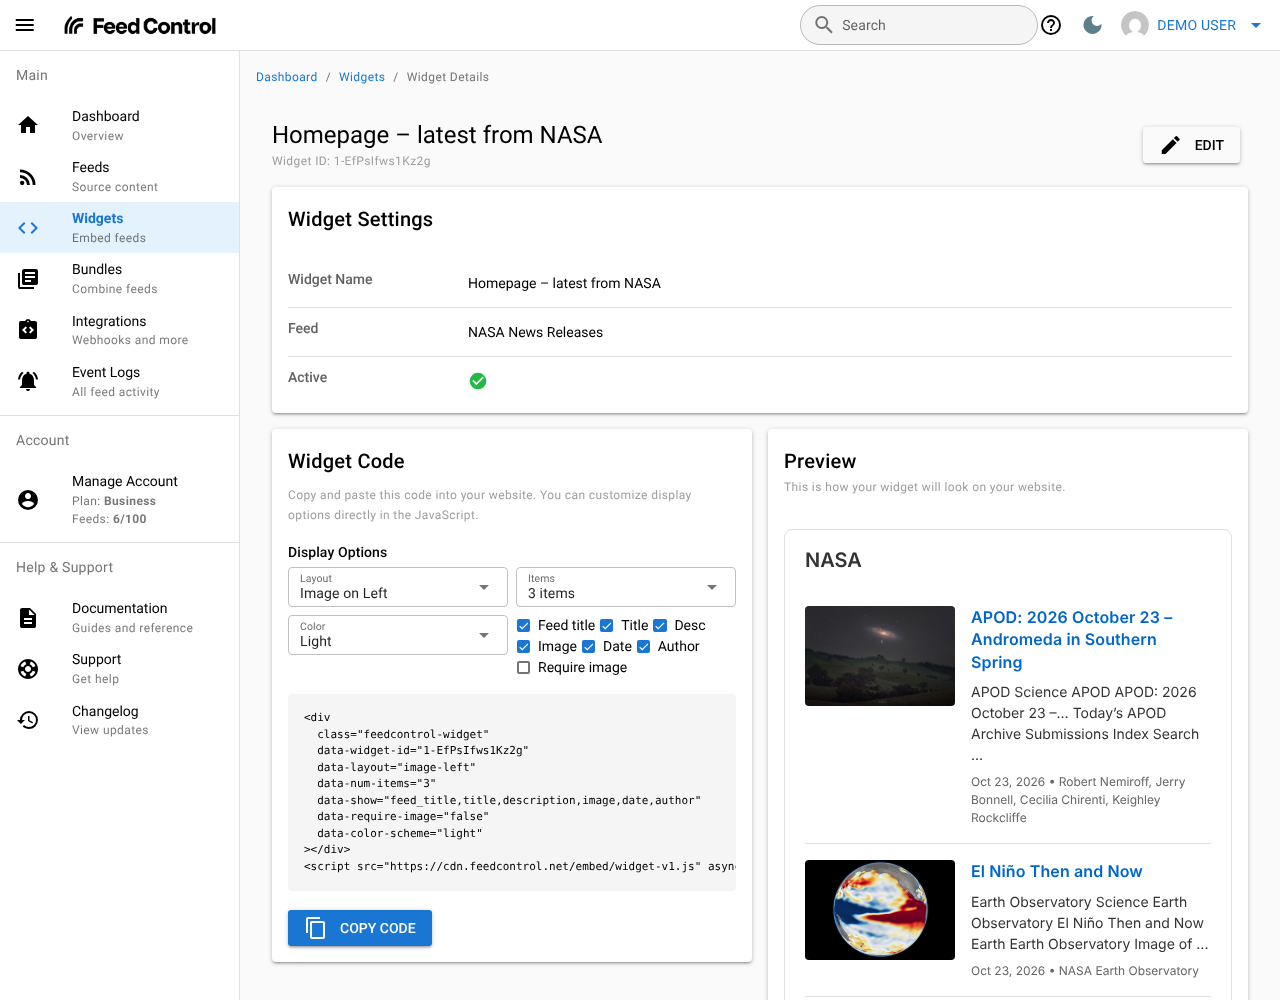Viewport: 1280px width, 1000px height.
Task: Click the NASA News Releases feed value
Action: (535, 332)
